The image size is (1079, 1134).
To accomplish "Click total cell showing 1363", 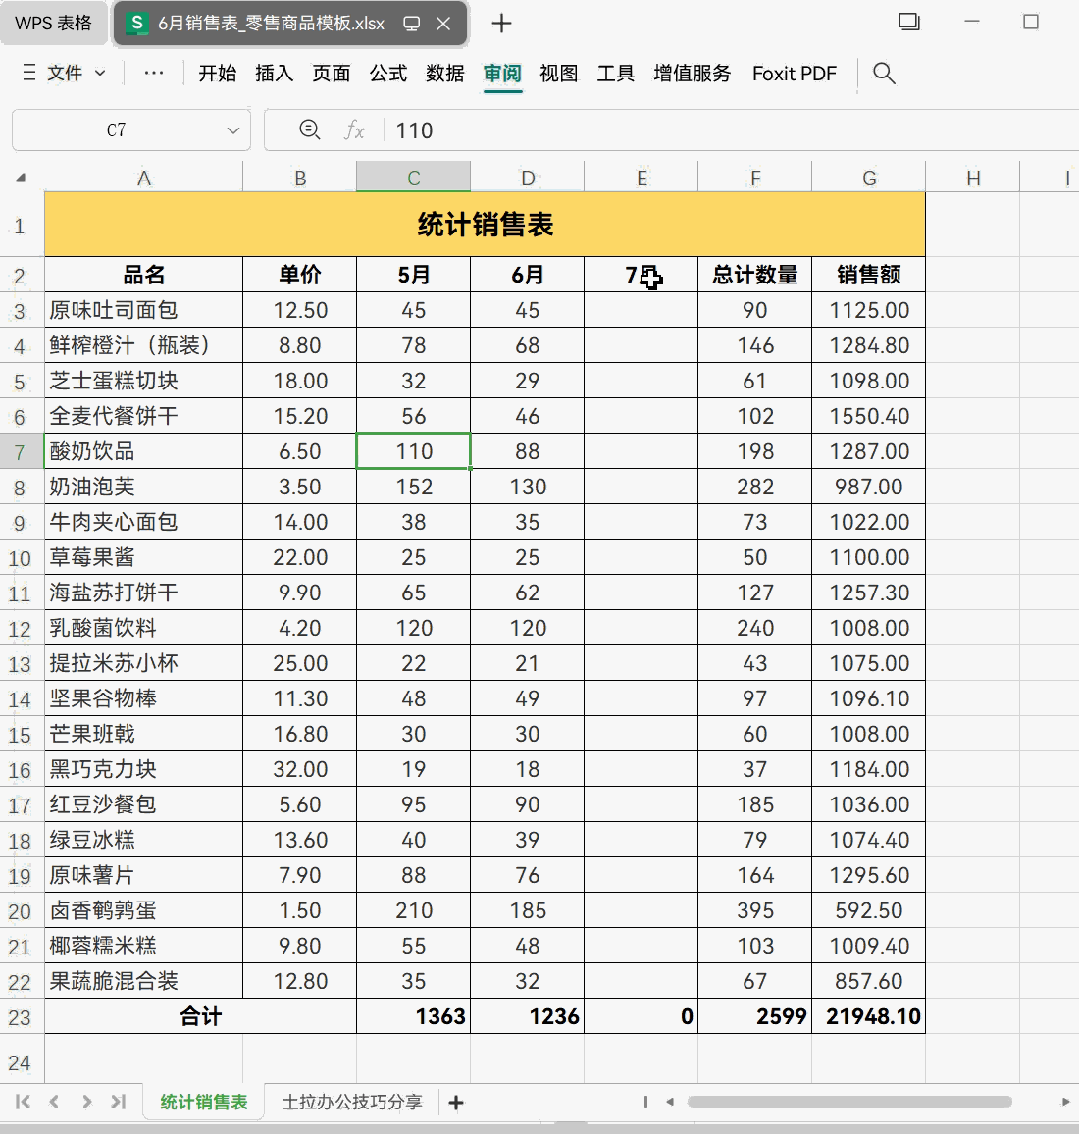I will click(414, 1016).
